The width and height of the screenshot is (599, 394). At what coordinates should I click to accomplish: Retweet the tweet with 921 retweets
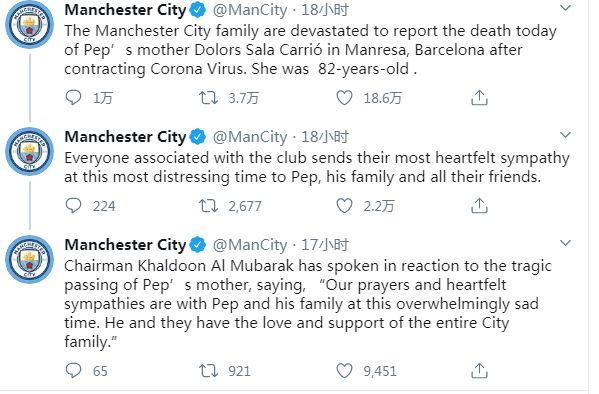pyautogui.click(x=208, y=371)
